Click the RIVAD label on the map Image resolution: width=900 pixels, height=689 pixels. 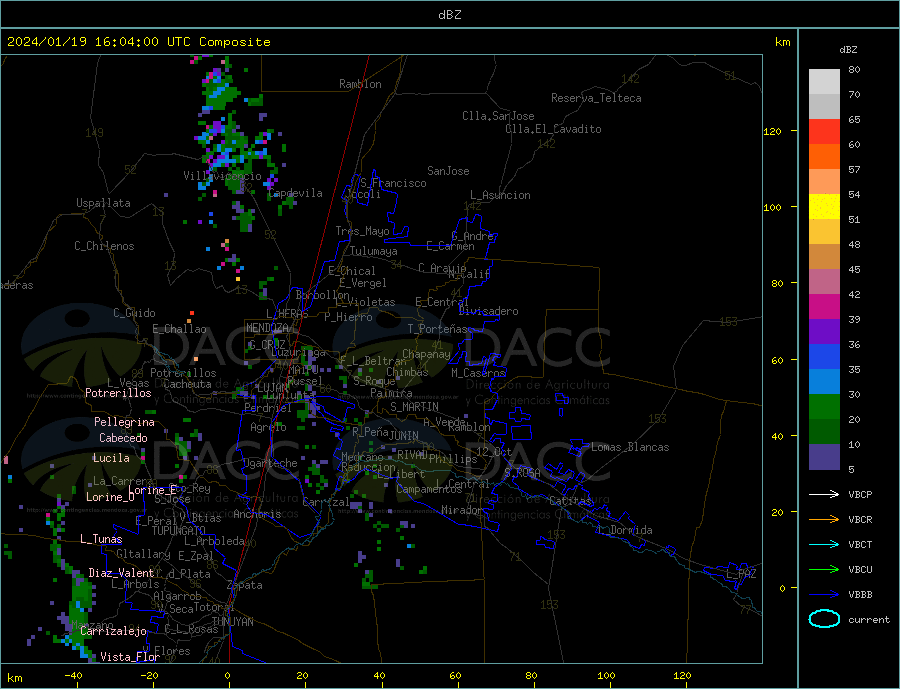click(412, 454)
